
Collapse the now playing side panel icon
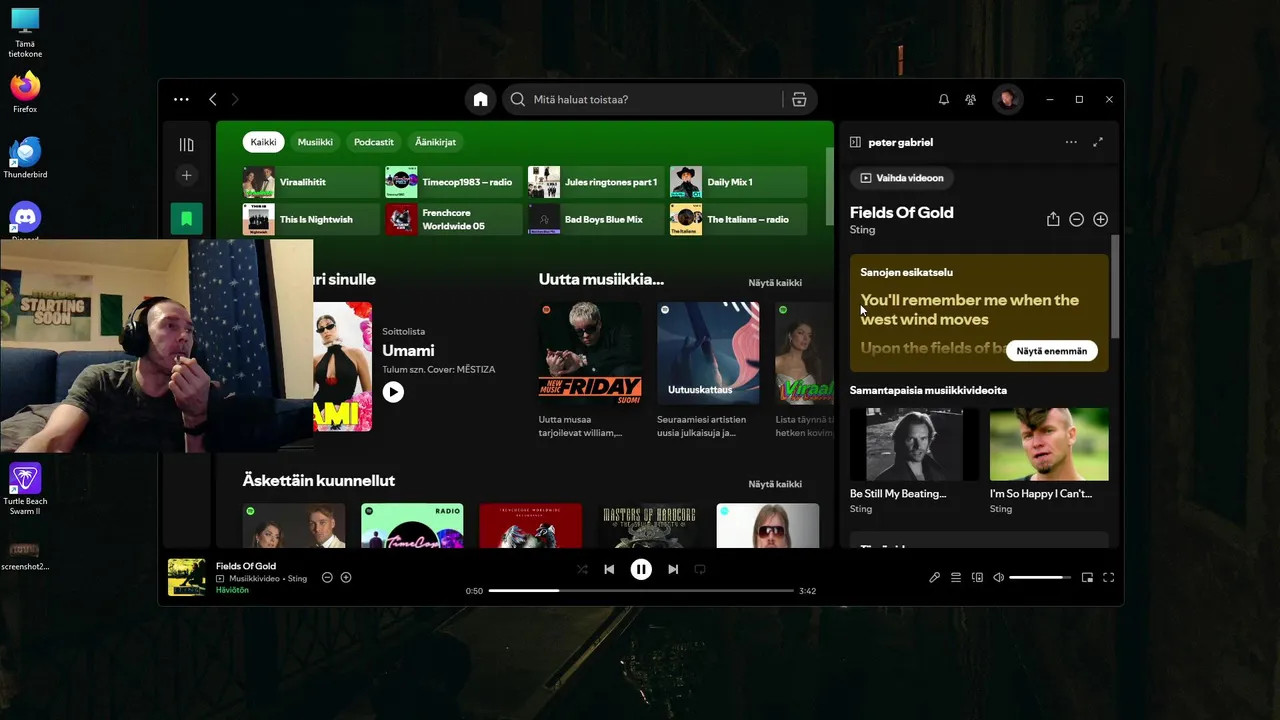(x=855, y=142)
